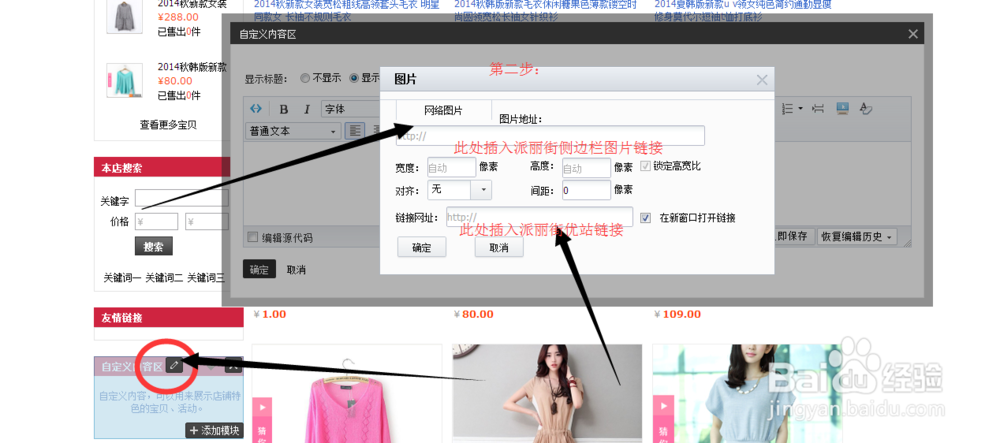This screenshot has height=443, width=1000.
Task: Click the 链接网址 input field
Action: [540, 217]
